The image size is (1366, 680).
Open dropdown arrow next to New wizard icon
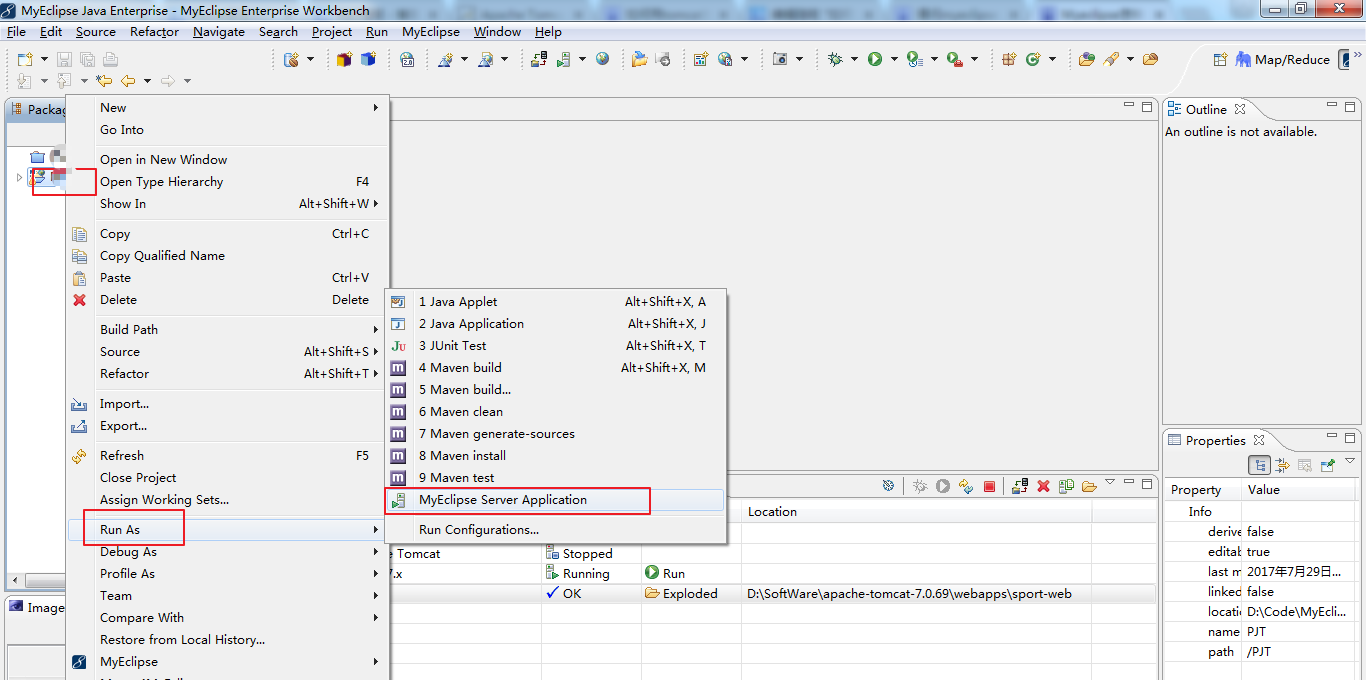point(43,60)
